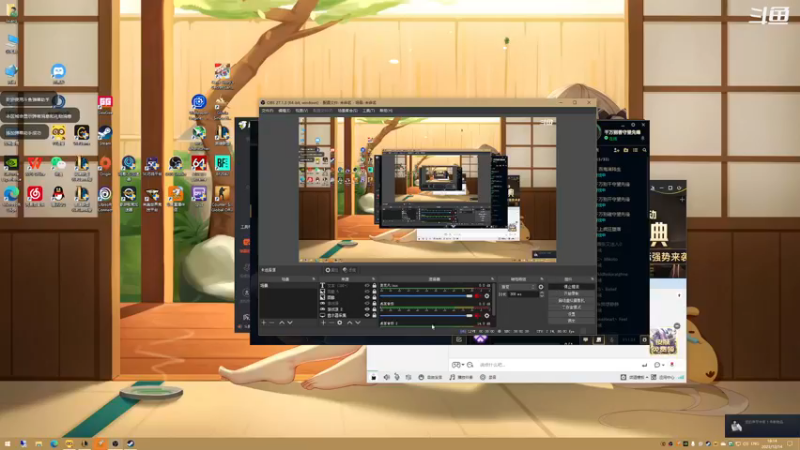Move selected source down in OBS

pyautogui.click(x=358, y=323)
